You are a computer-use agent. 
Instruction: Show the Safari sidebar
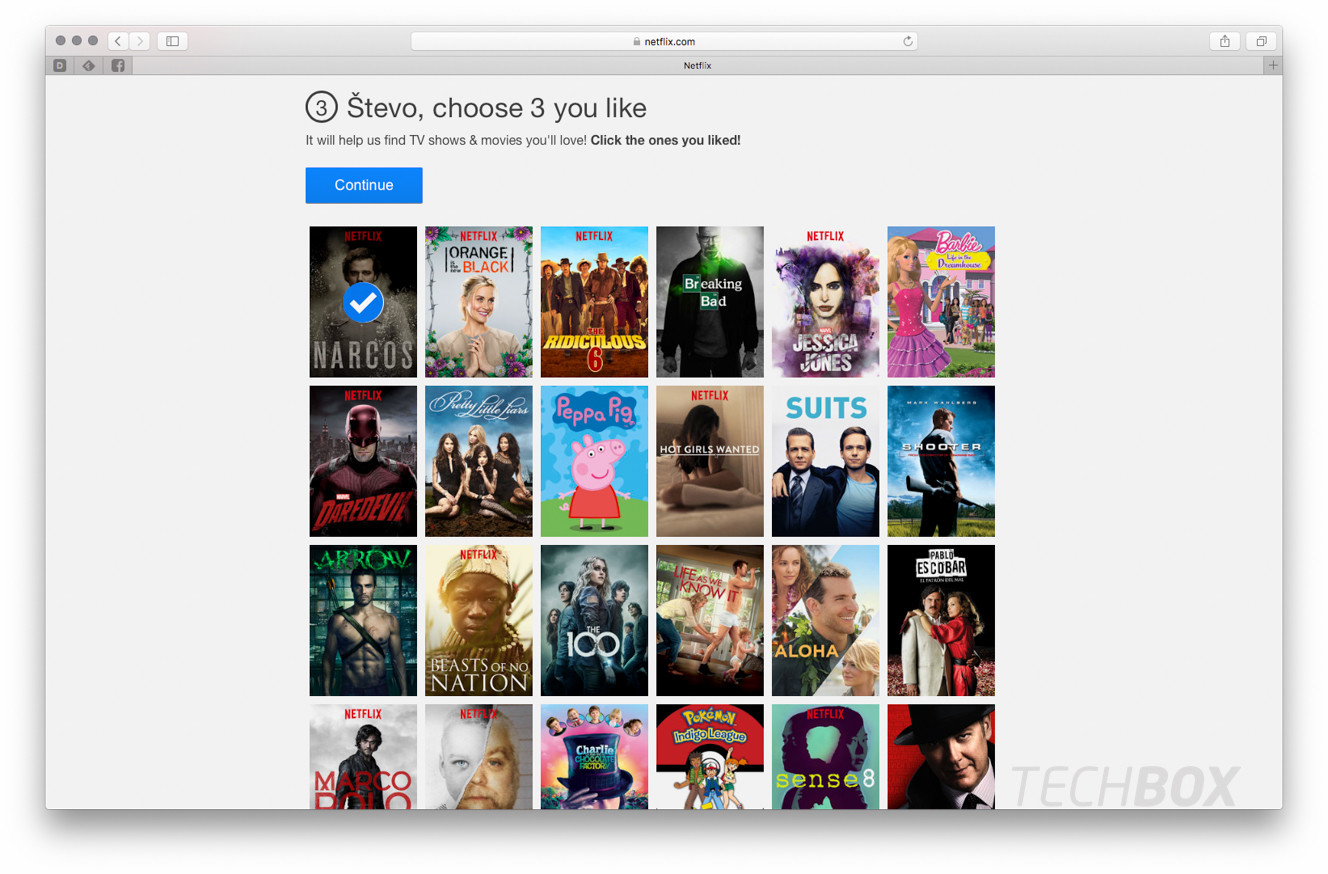pos(172,41)
